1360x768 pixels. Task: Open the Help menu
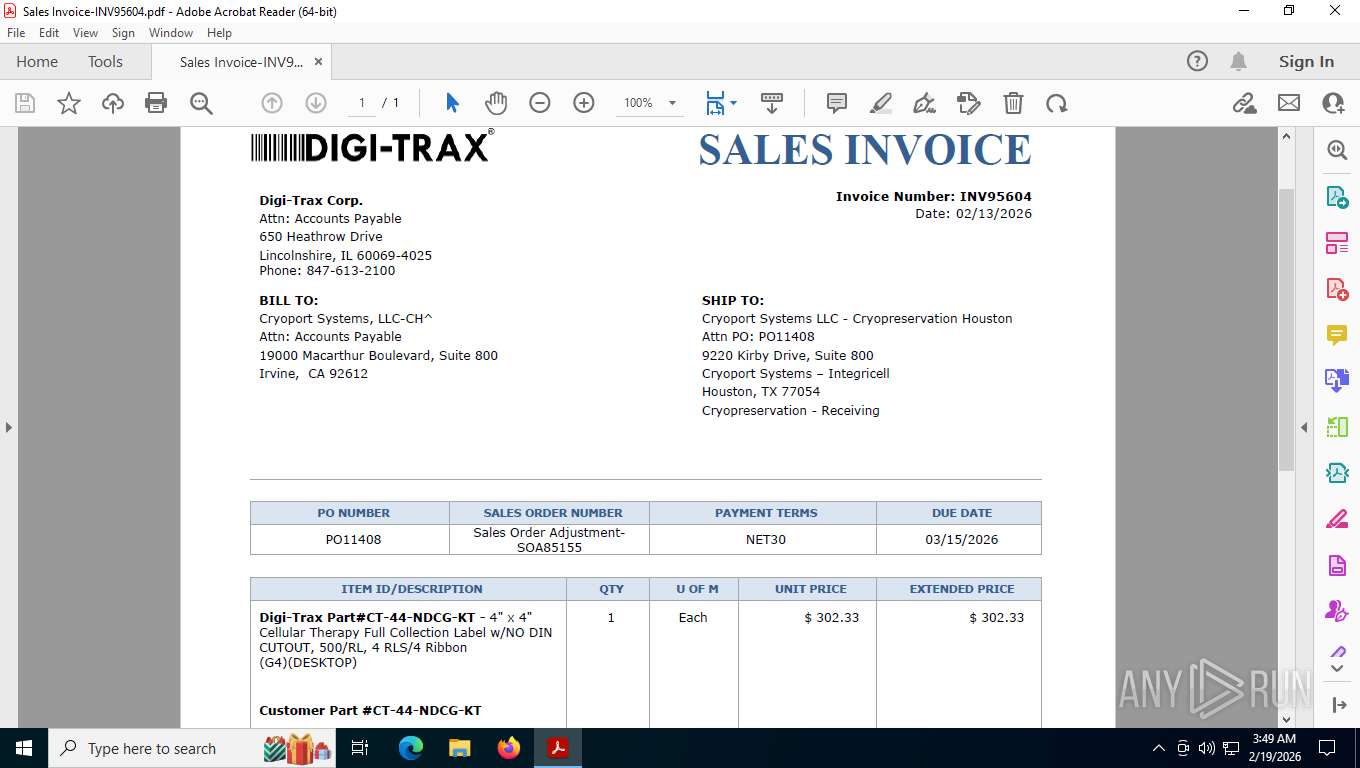[219, 33]
